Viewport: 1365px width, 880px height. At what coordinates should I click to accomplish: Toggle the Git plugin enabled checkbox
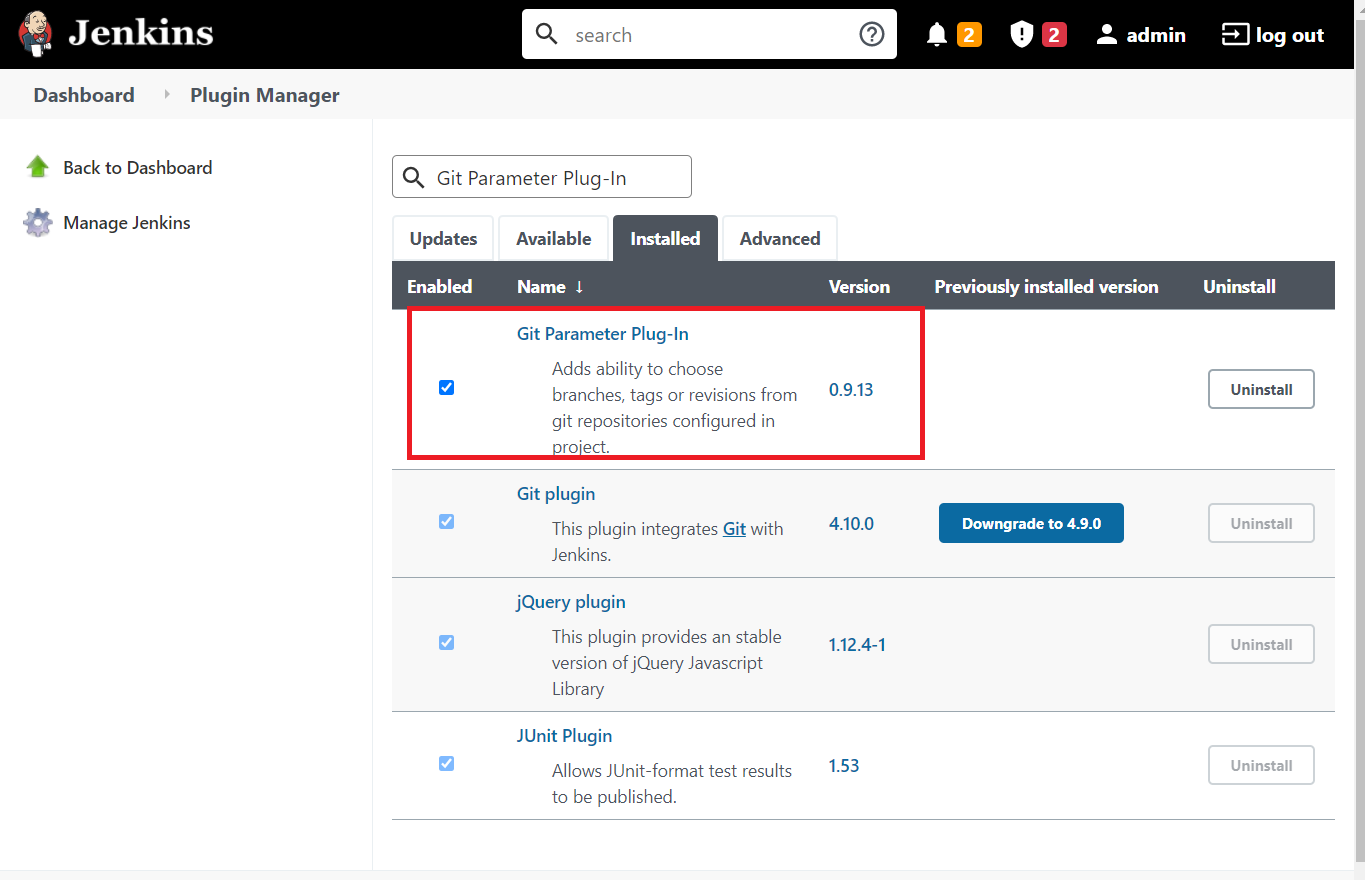click(x=446, y=521)
